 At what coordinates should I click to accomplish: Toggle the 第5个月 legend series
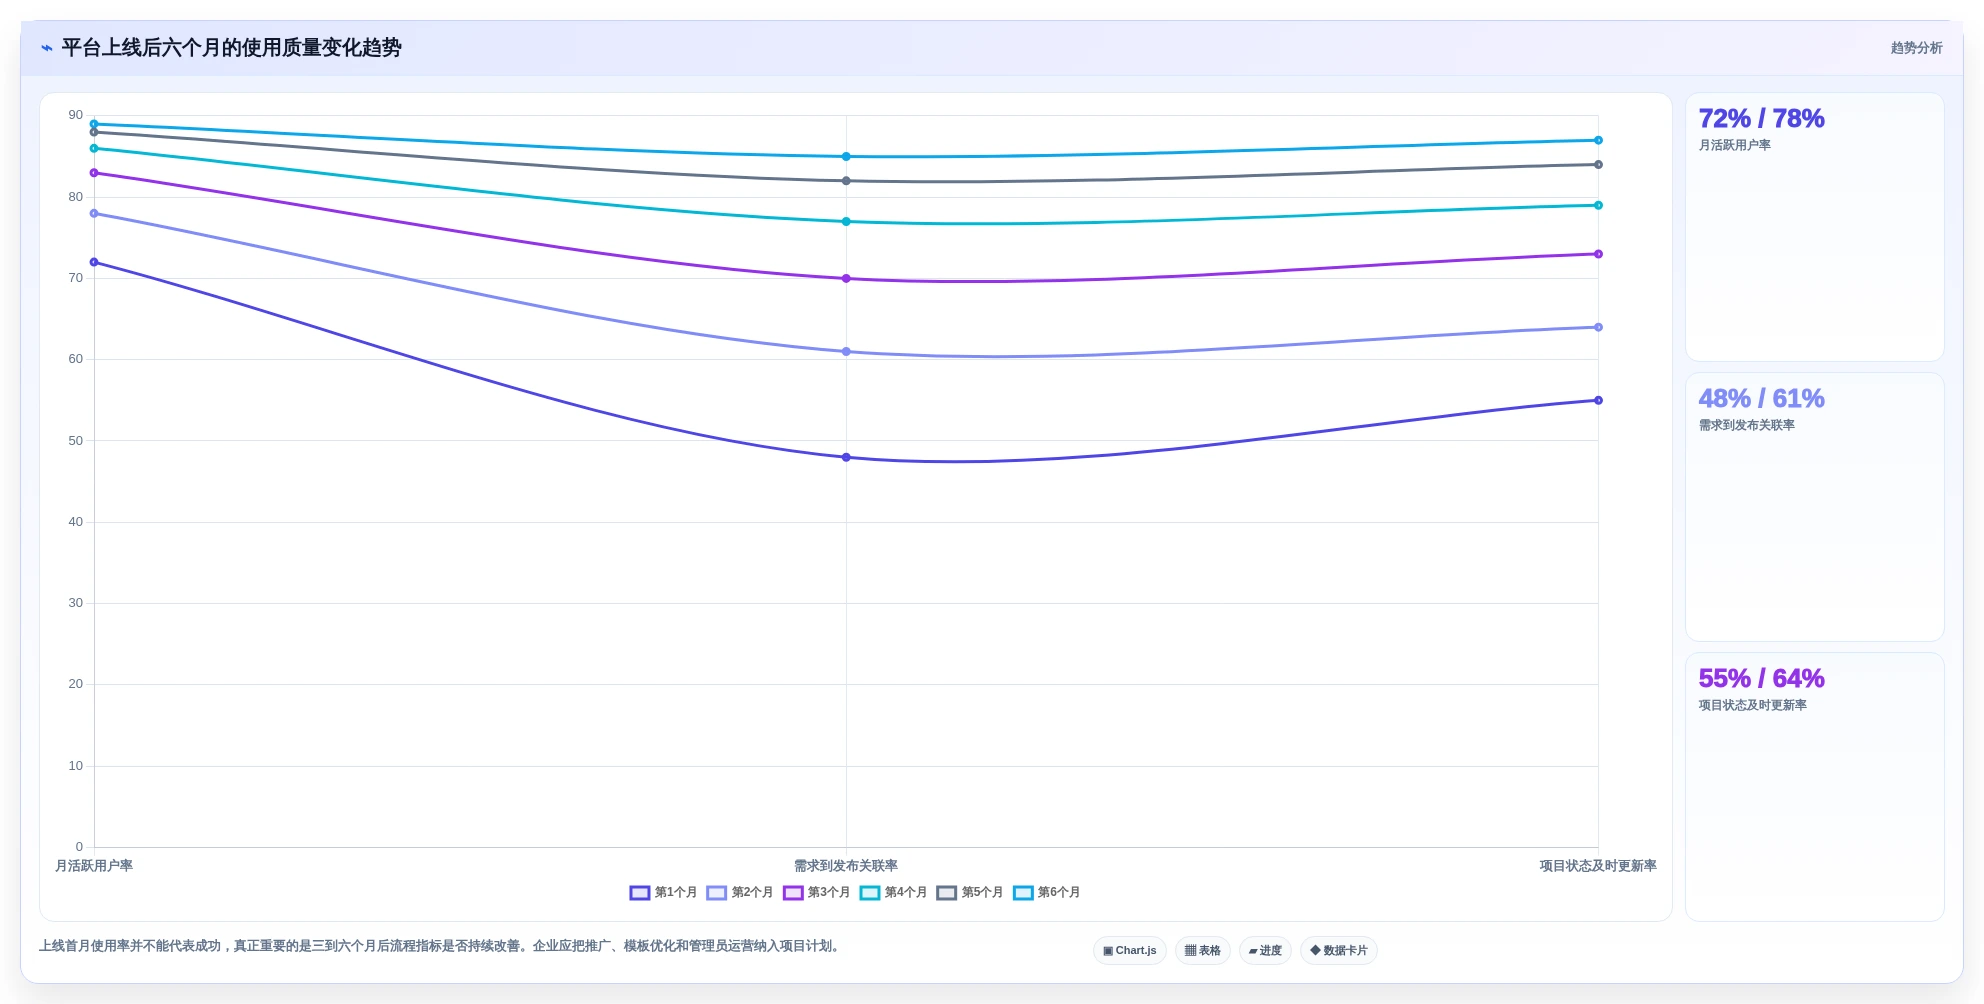970,893
